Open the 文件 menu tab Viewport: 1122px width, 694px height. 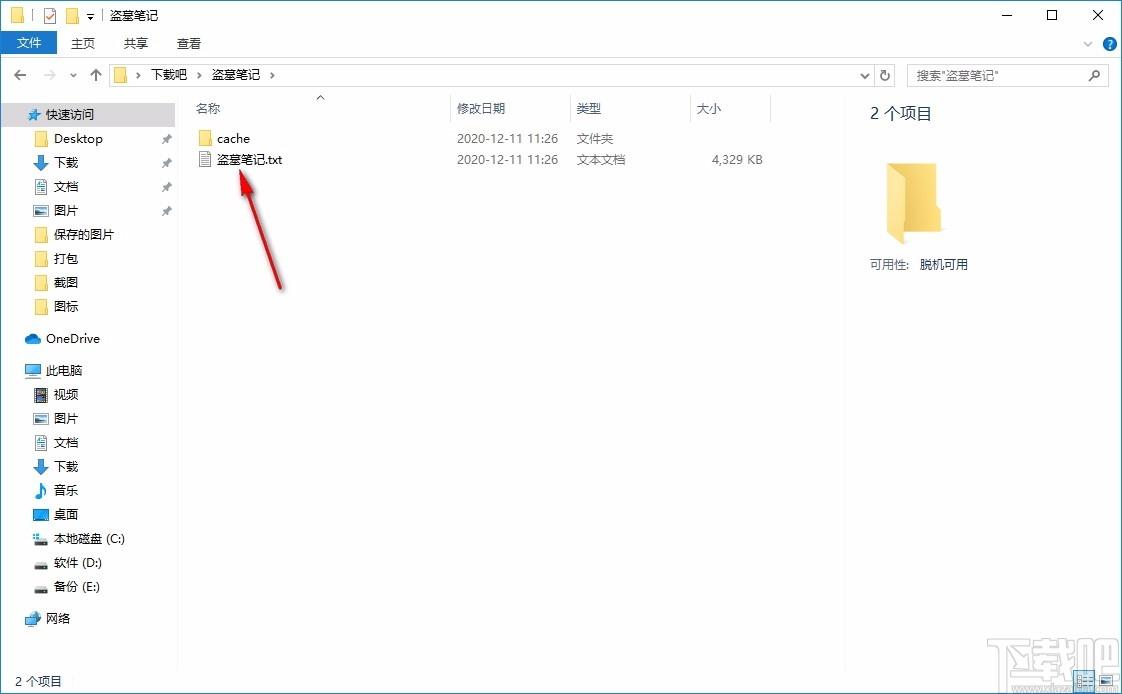pyautogui.click(x=29, y=43)
